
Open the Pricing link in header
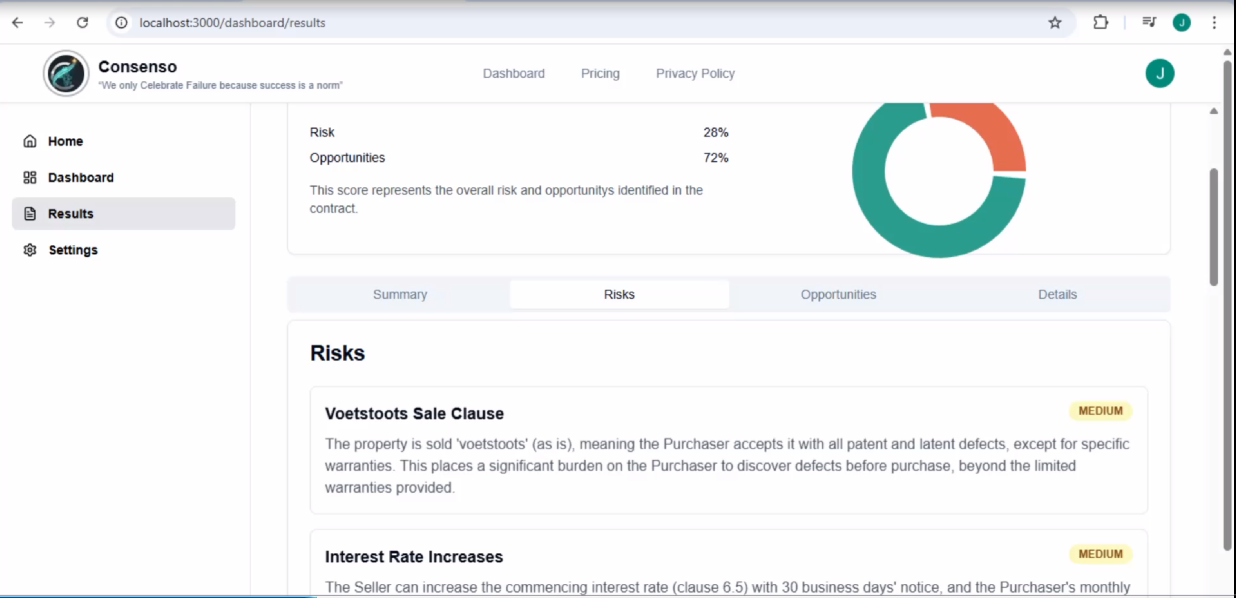pyautogui.click(x=600, y=73)
